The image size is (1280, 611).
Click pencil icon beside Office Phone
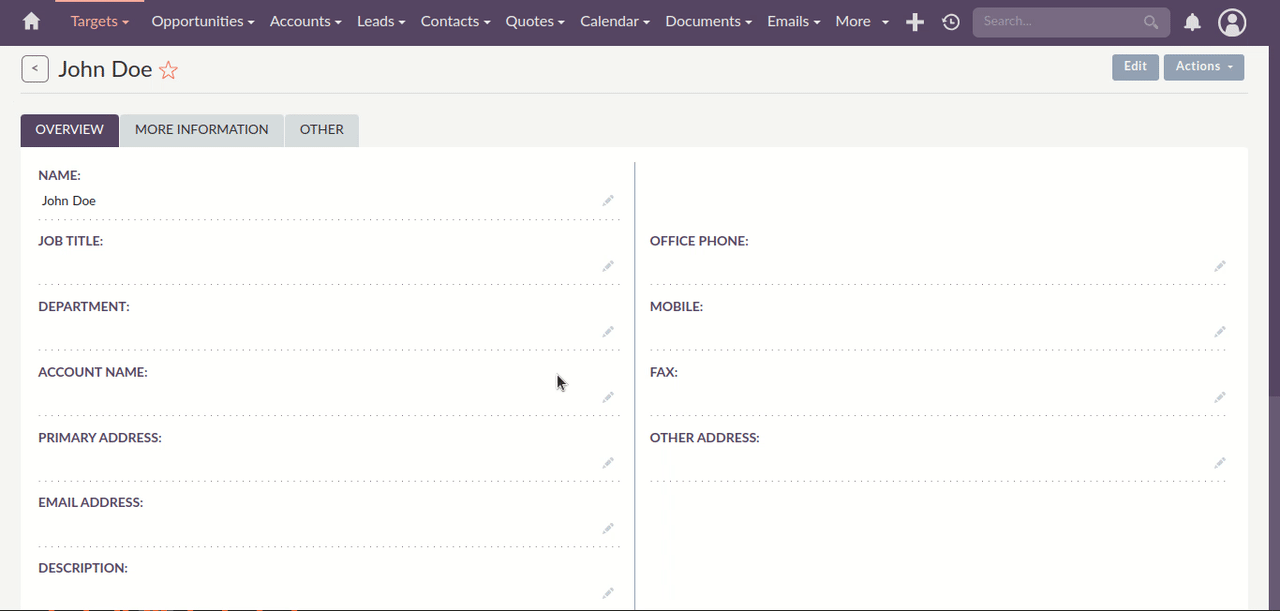tap(1220, 266)
